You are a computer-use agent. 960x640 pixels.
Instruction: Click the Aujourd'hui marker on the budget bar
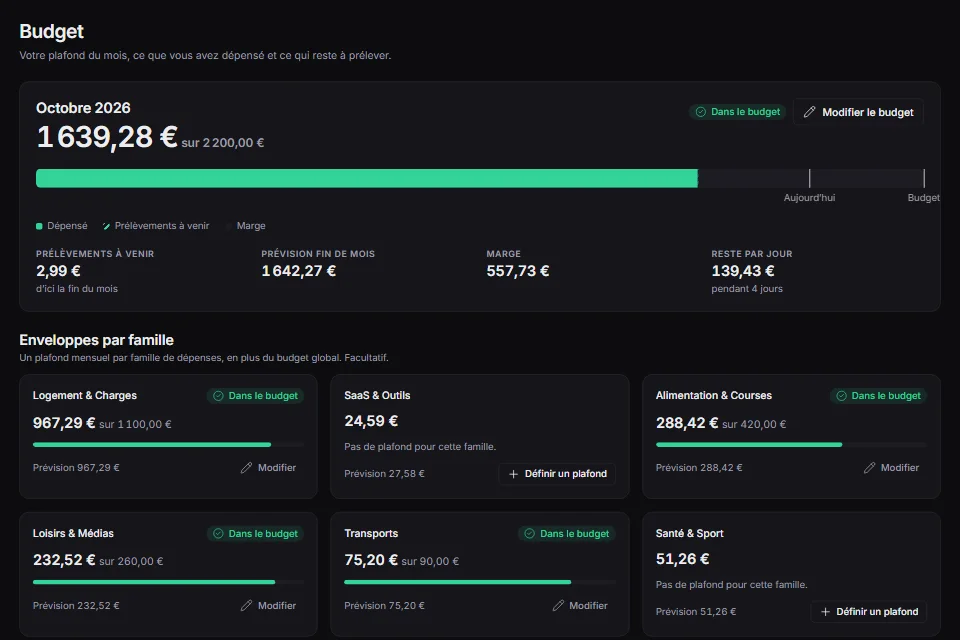809,178
